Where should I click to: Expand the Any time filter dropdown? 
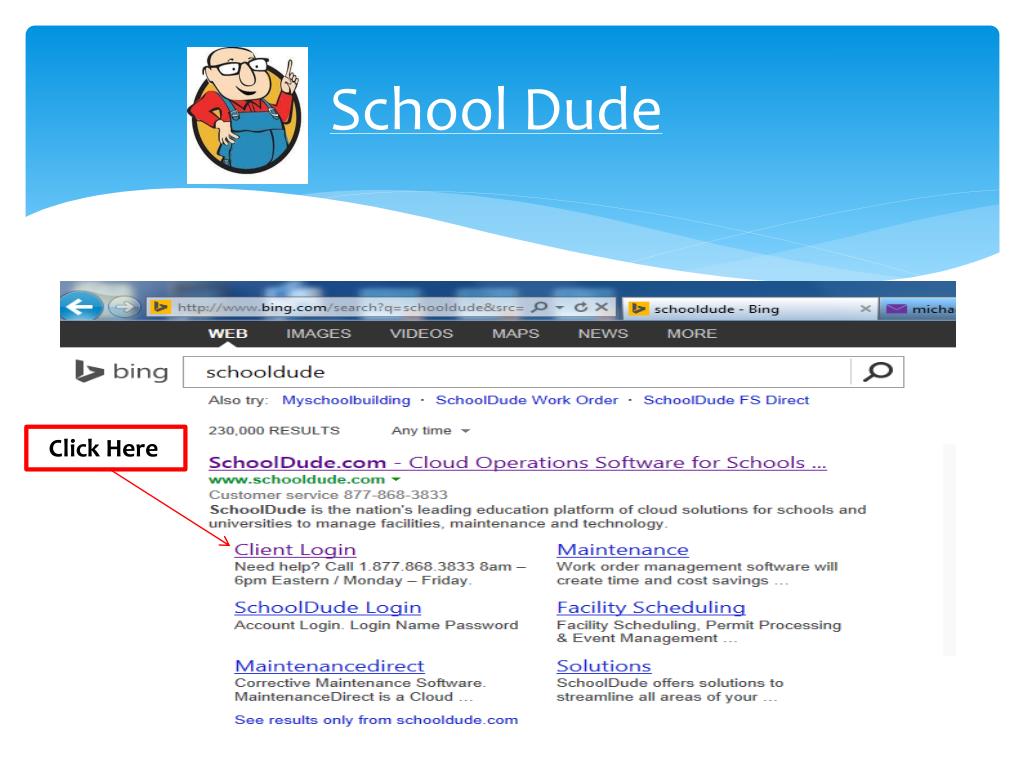(430, 430)
